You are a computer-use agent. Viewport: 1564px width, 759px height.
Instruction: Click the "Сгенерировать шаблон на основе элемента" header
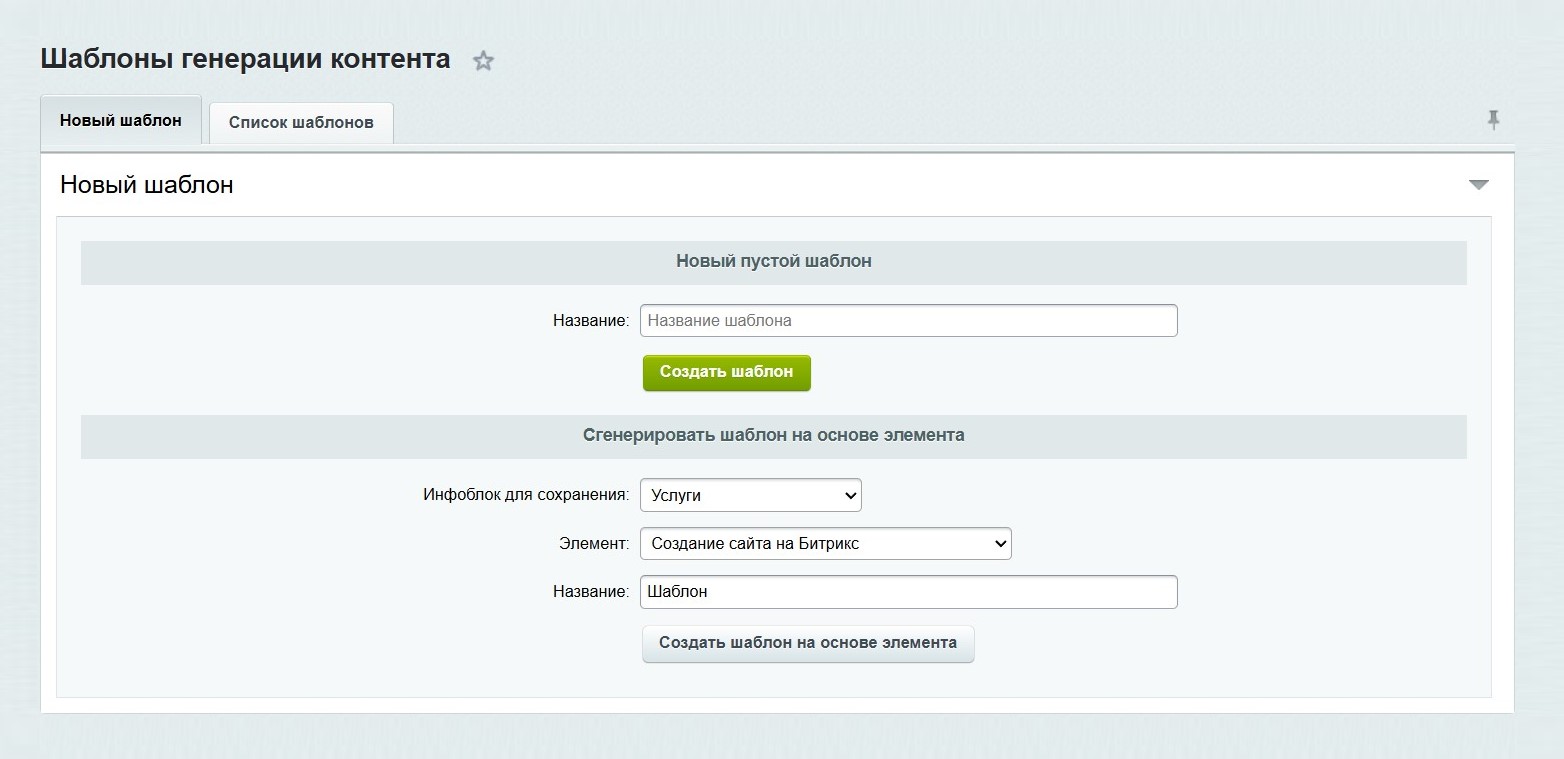773,435
